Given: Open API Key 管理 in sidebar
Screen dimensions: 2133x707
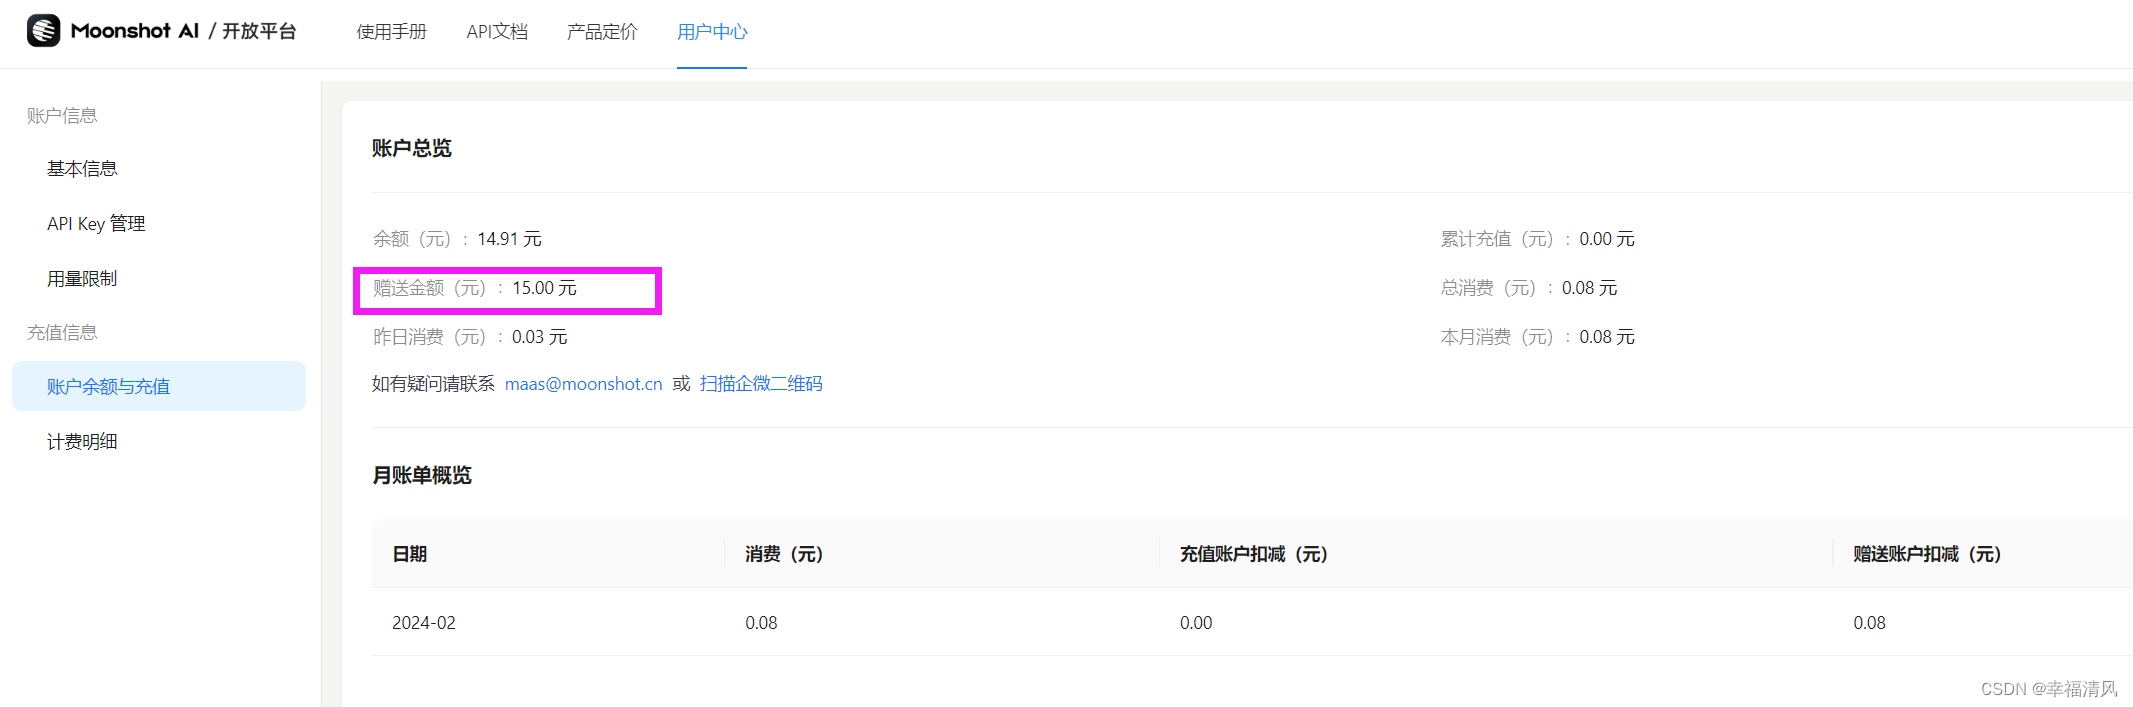Looking at the screenshot, I should [96, 224].
